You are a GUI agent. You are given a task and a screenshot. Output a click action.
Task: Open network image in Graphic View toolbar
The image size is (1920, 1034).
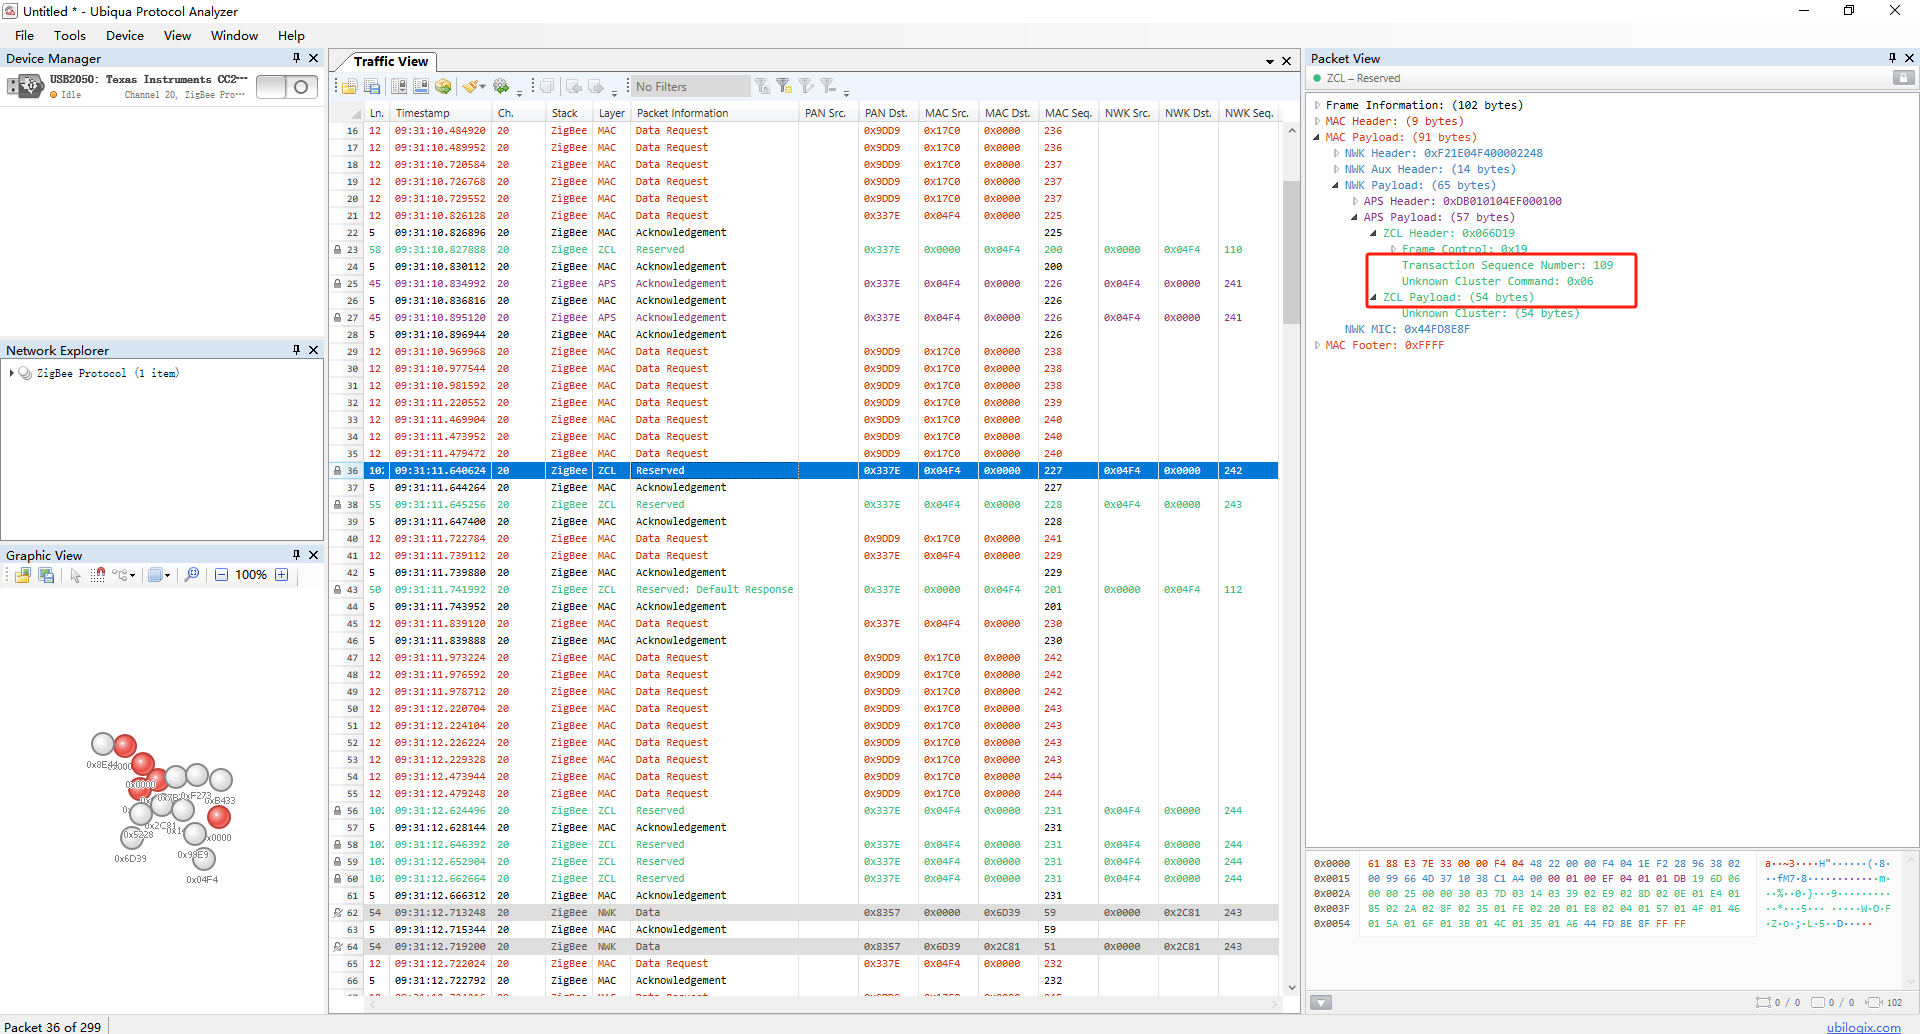22,575
